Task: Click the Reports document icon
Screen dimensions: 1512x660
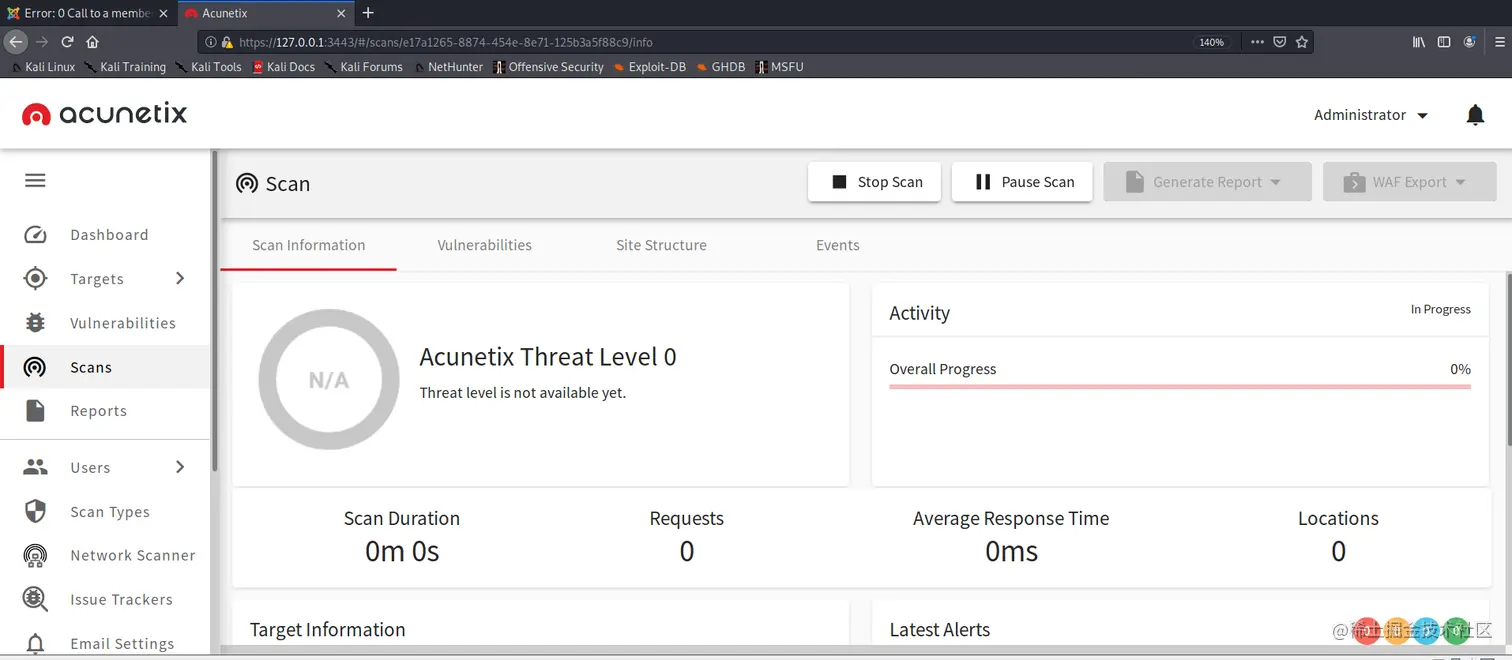Action: click(35, 411)
